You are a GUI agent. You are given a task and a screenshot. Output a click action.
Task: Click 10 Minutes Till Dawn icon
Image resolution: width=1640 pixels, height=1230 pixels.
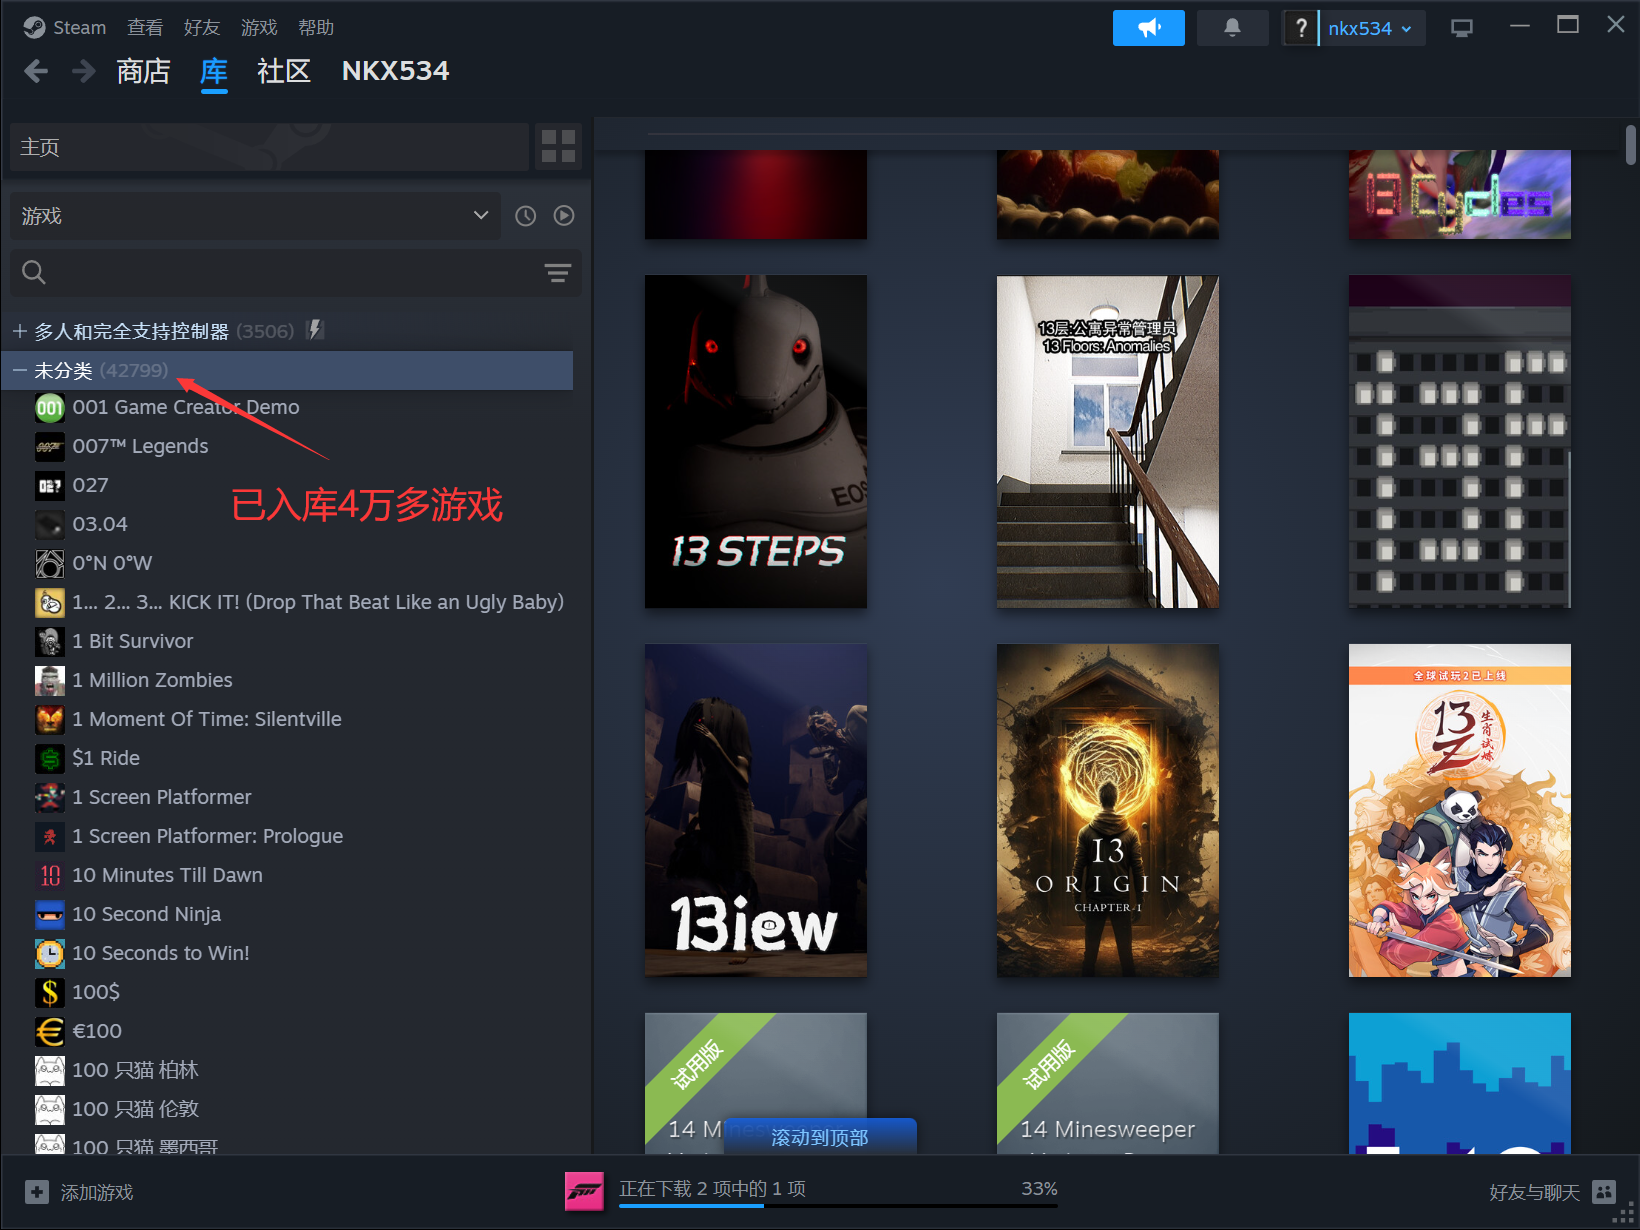50,875
